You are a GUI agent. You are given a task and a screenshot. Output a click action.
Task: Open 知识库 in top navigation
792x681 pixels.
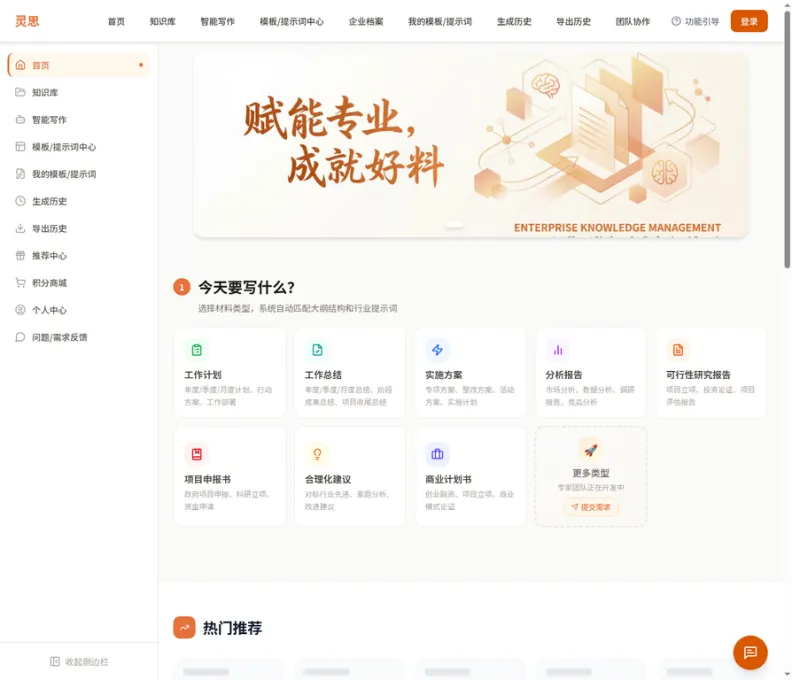pos(162,22)
